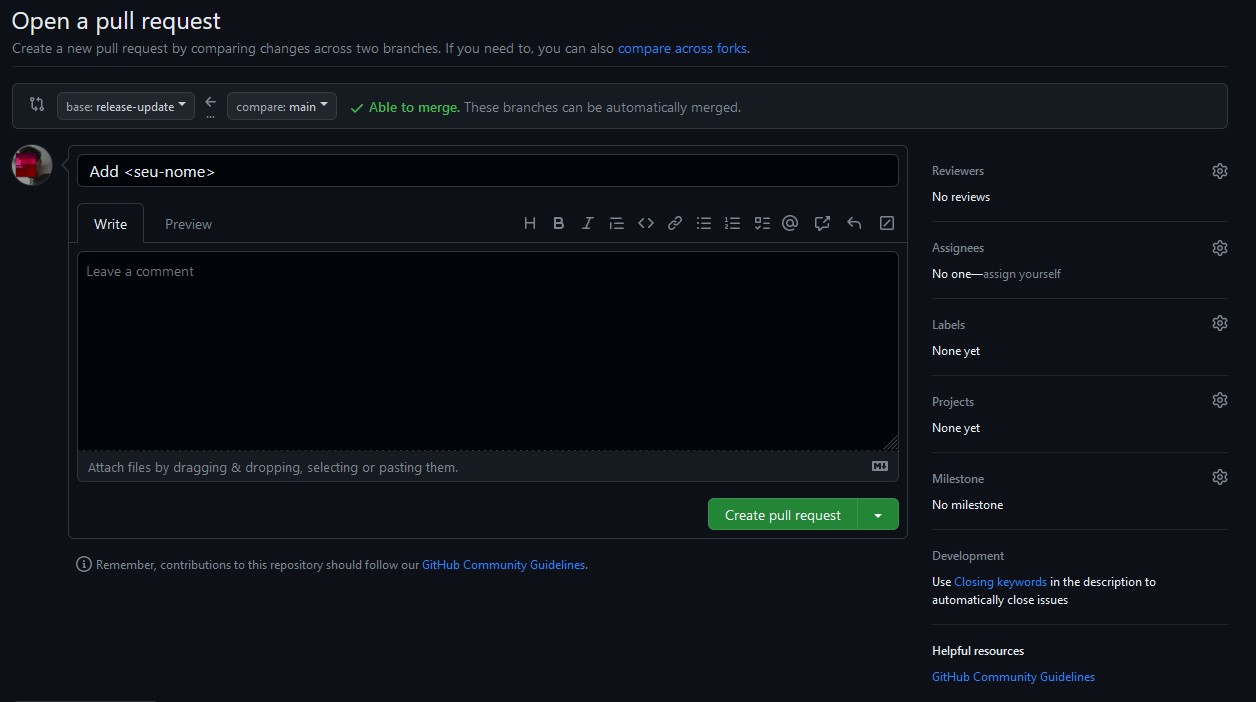Add a link via chain icon
The width and height of the screenshot is (1256, 702).
coord(675,223)
